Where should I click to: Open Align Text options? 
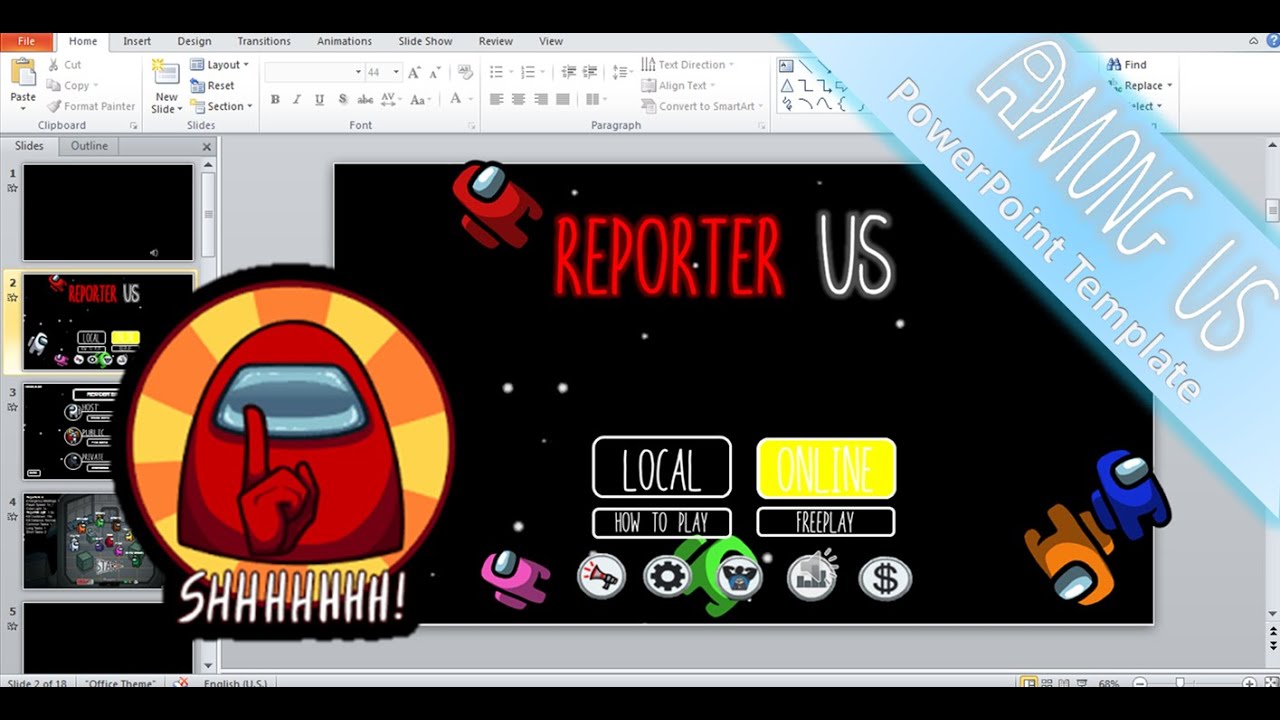678,86
